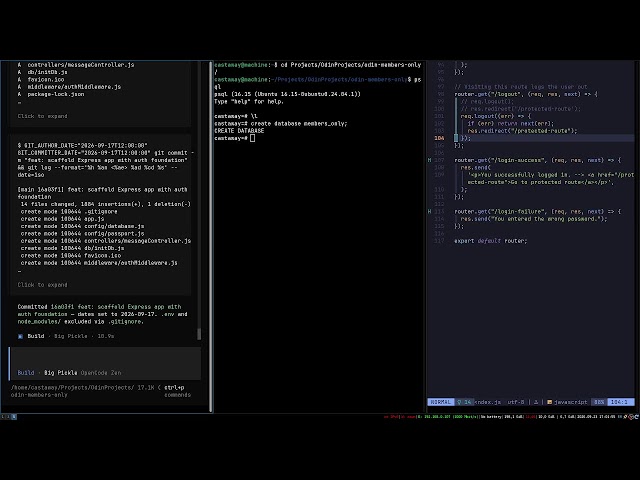Screen dimensions: 640x480
Task: Click the 'No battery' status in the system bar
Action: coord(492,417)
